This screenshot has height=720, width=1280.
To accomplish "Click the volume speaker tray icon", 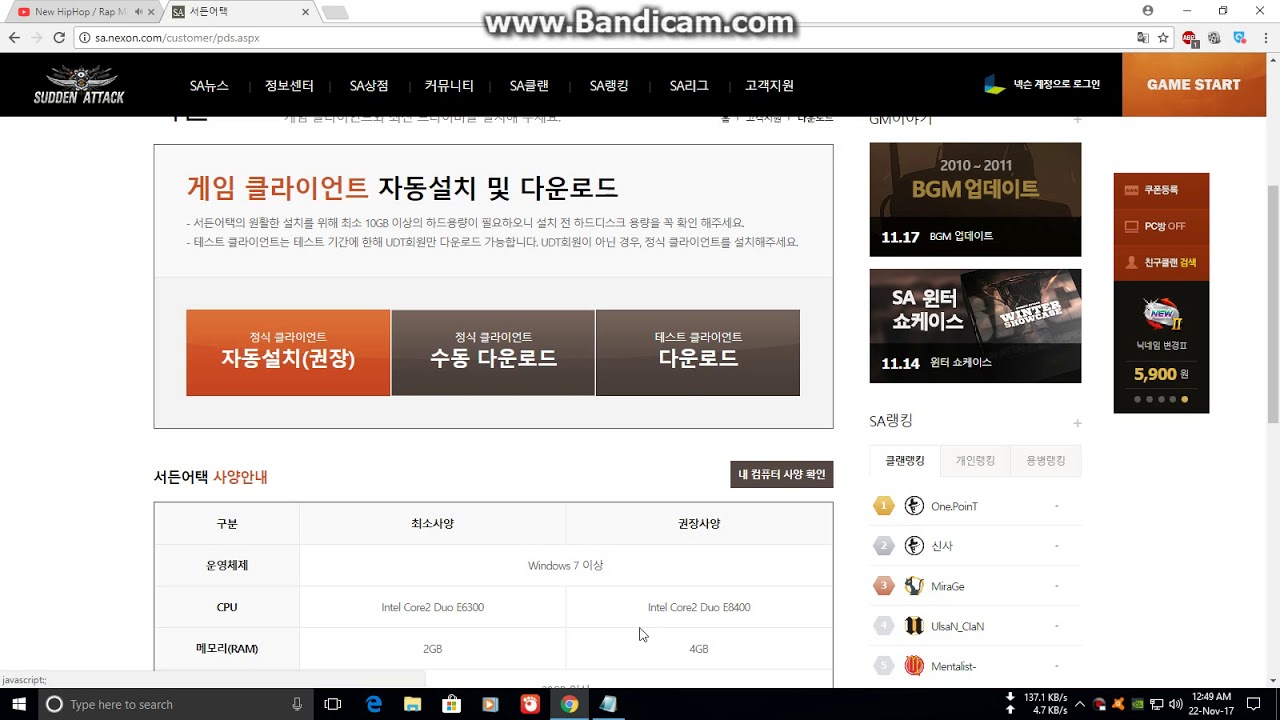I will (1175, 704).
